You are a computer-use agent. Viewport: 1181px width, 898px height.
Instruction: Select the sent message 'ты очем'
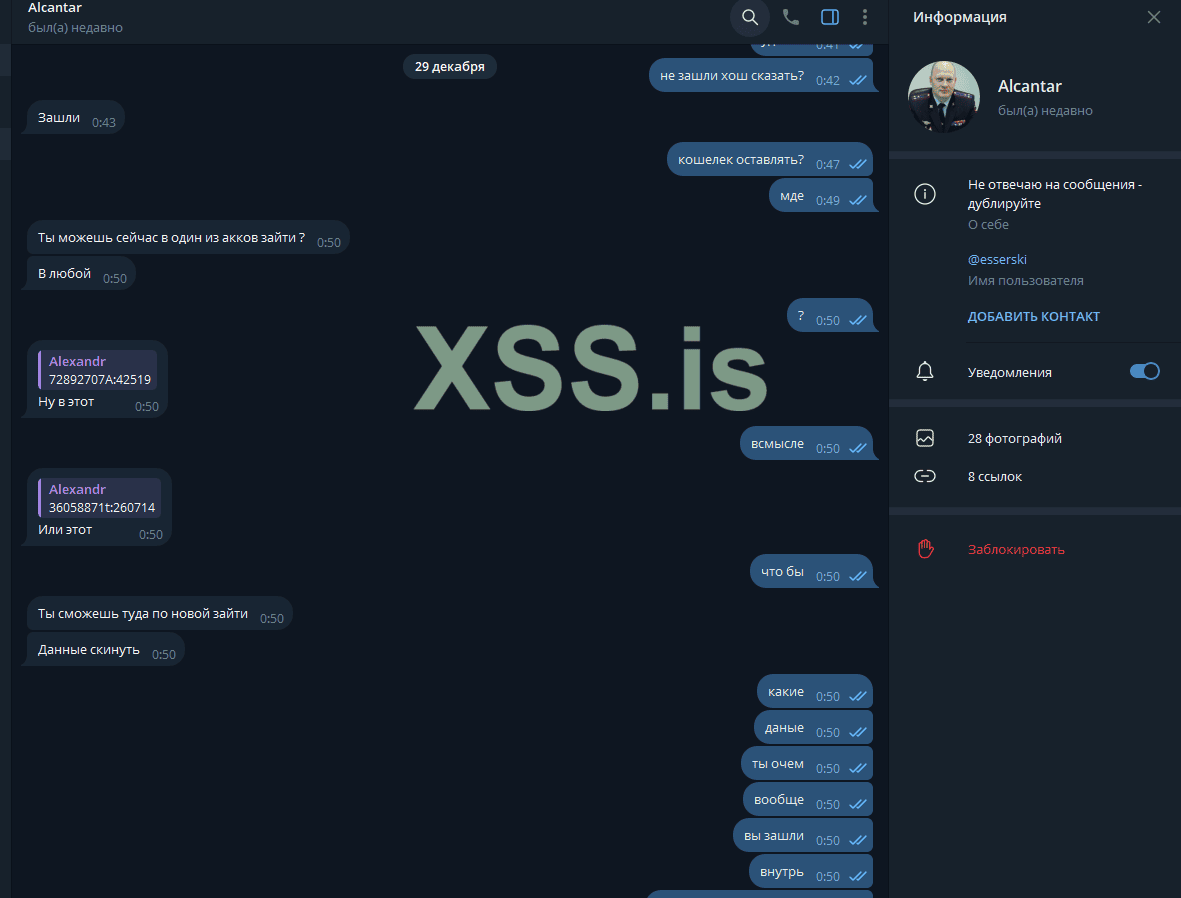[x=807, y=764]
